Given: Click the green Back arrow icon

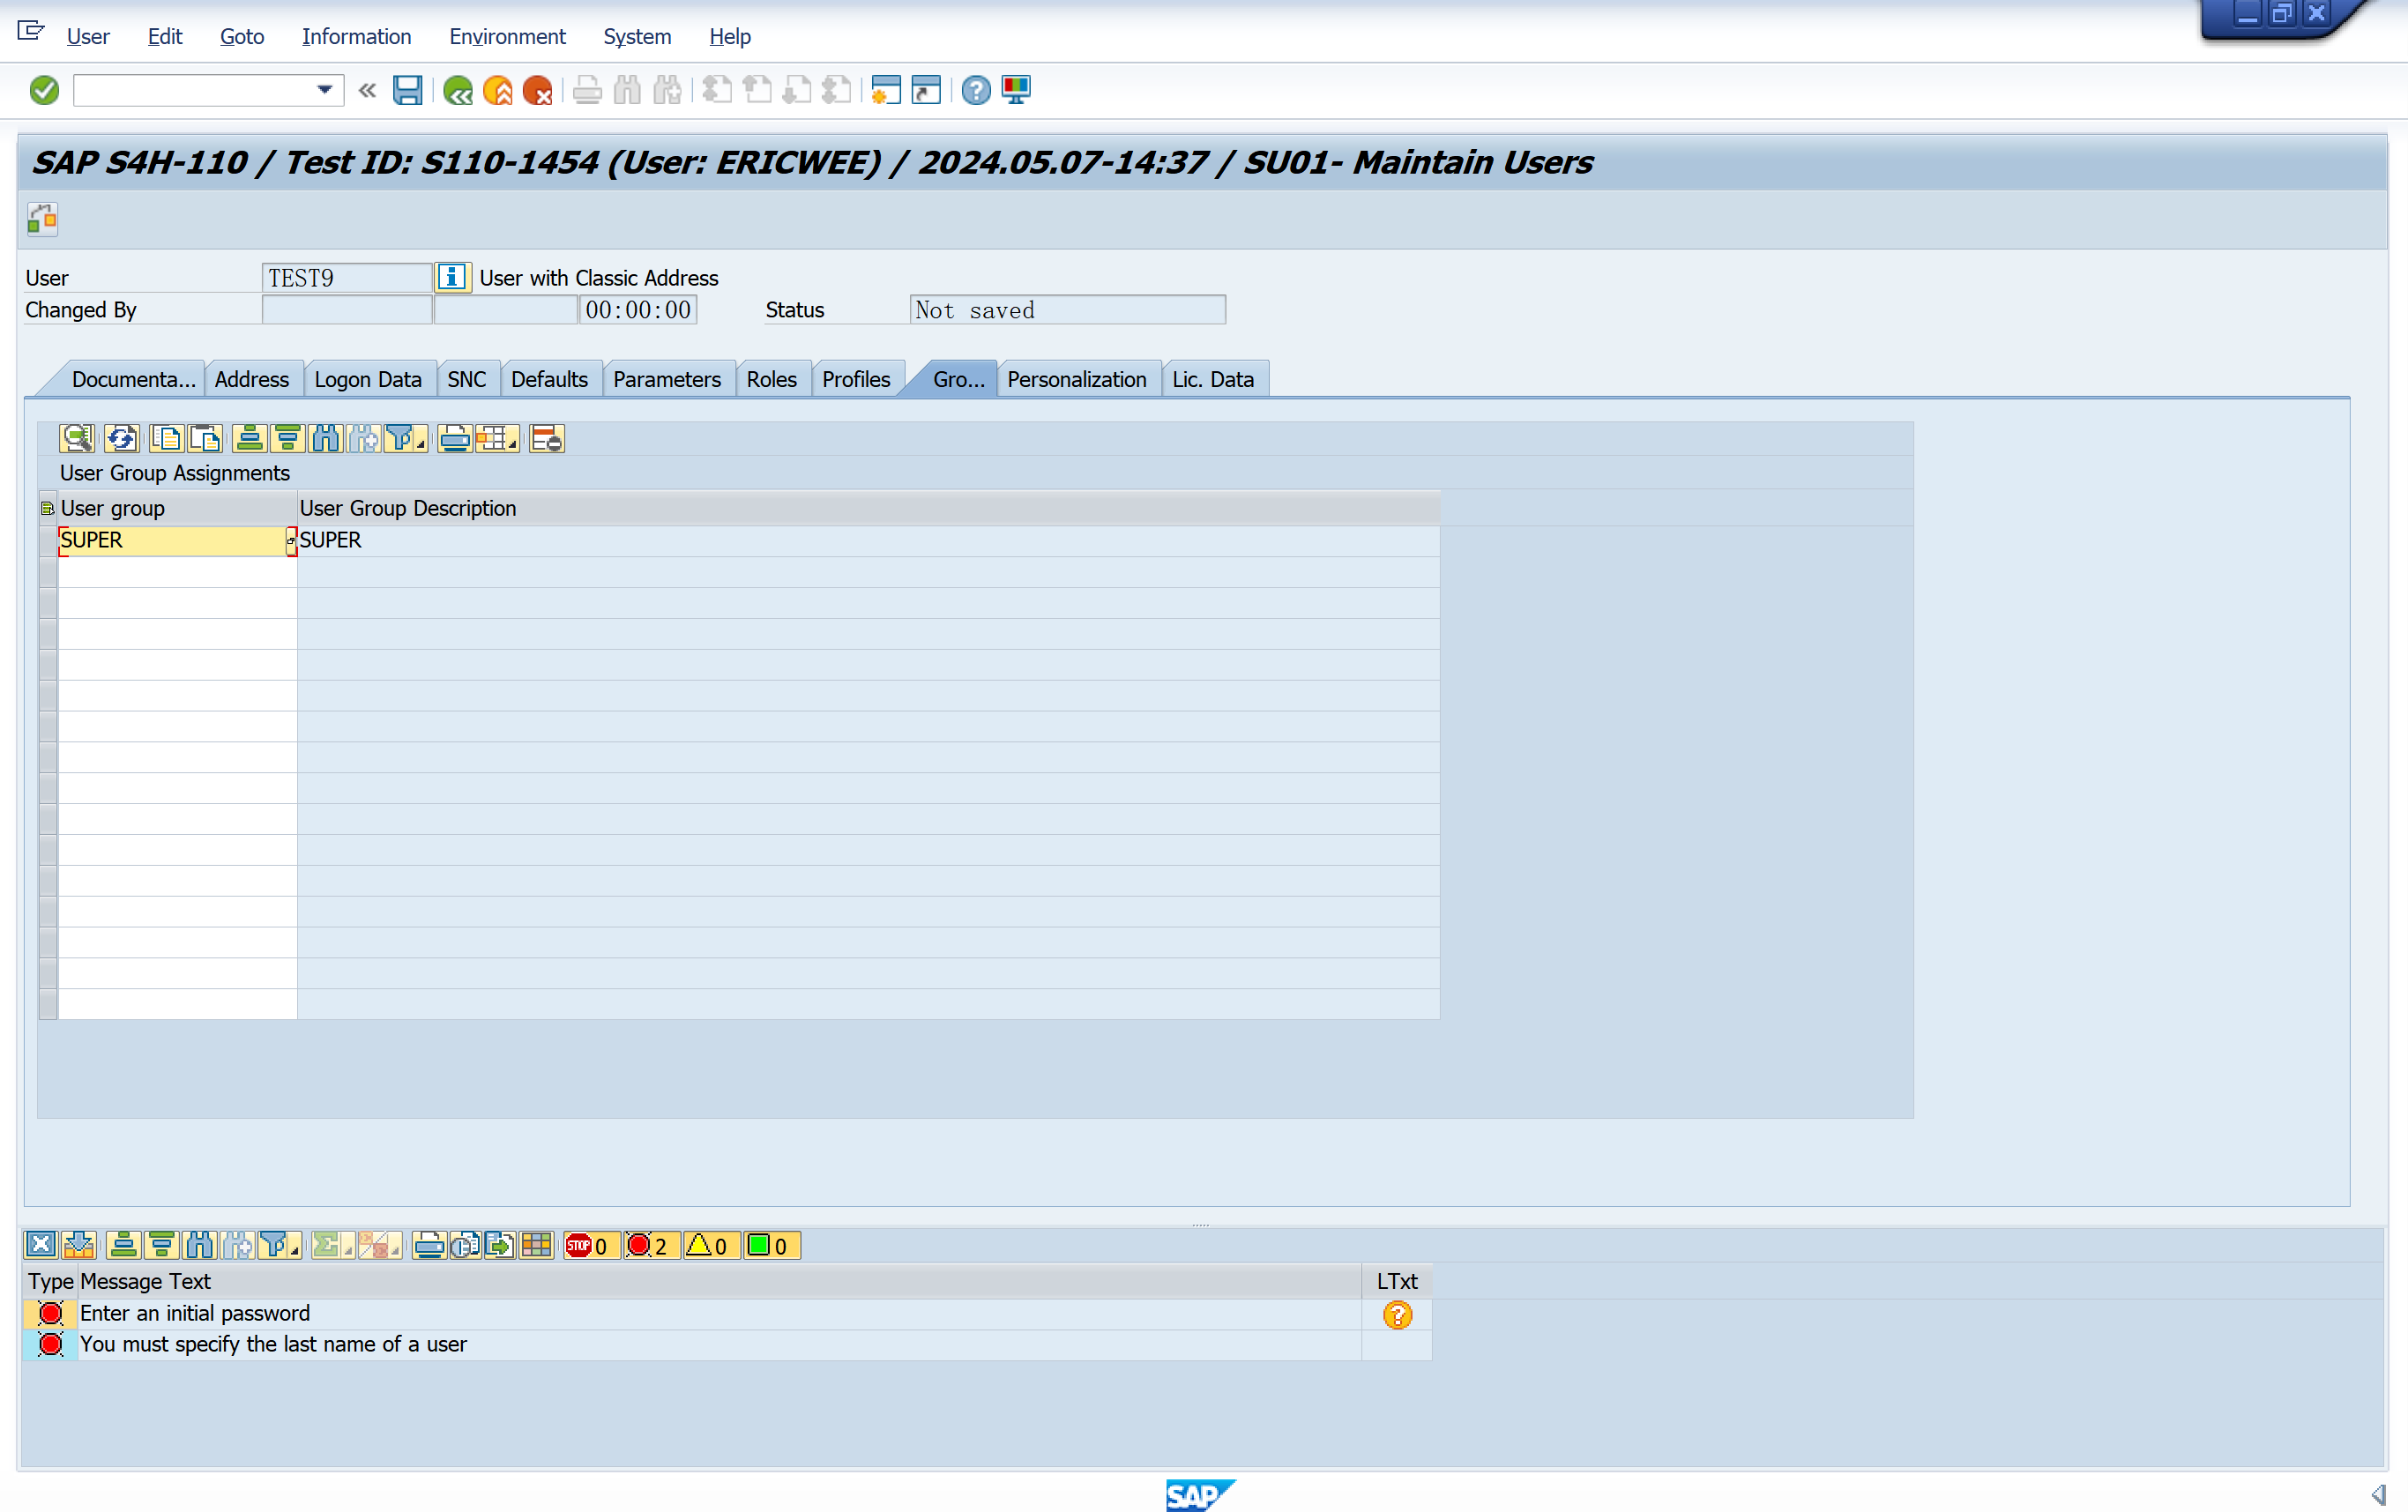Looking at the screenshot, I should pyautogui.click(x=458, y=91).
